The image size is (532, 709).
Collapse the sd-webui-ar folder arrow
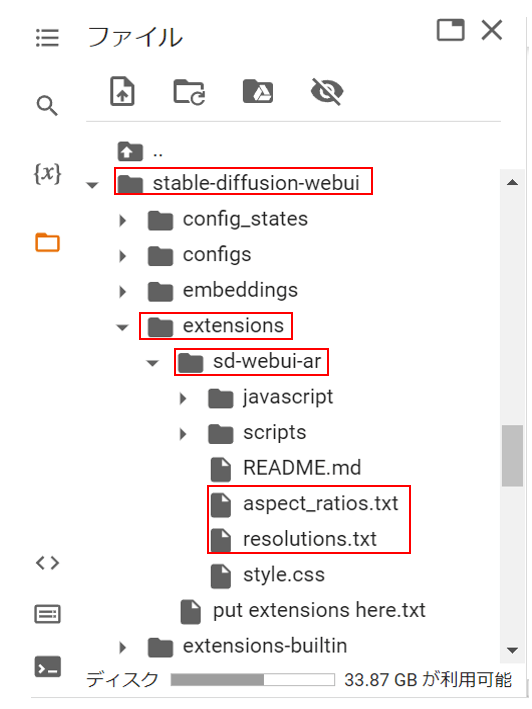click(153, 363)
